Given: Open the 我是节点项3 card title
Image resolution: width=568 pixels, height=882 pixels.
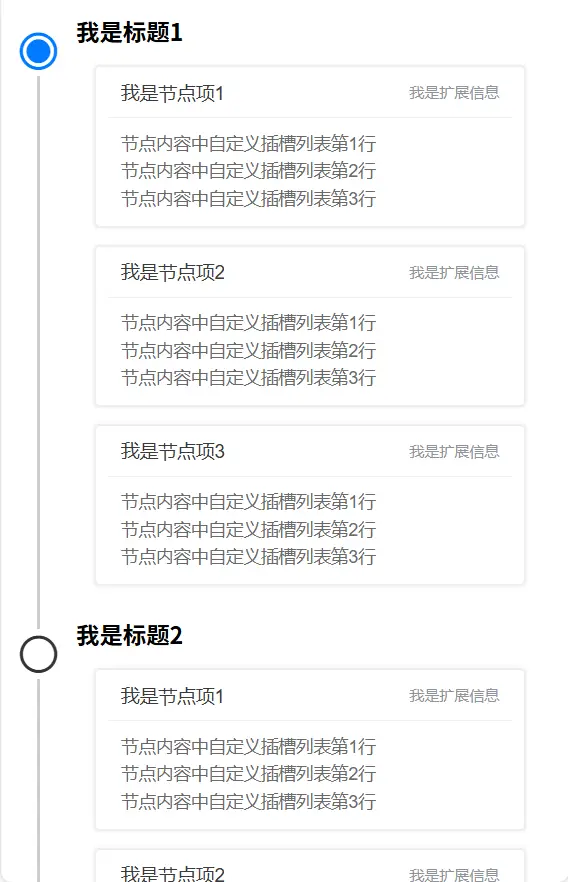Looking at the screenshot, I should pos(172,451).
